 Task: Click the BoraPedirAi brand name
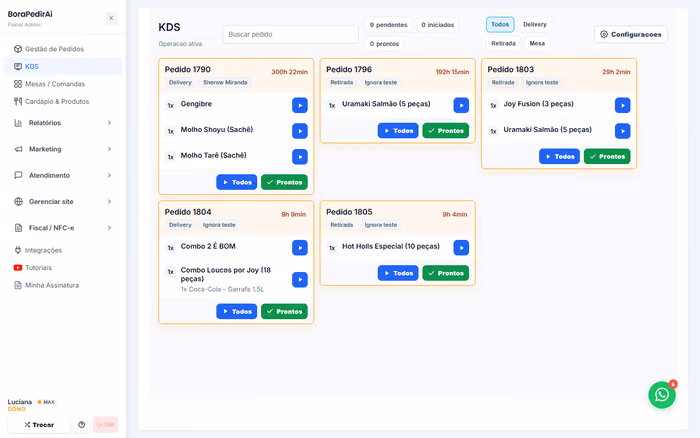point(30,14)
